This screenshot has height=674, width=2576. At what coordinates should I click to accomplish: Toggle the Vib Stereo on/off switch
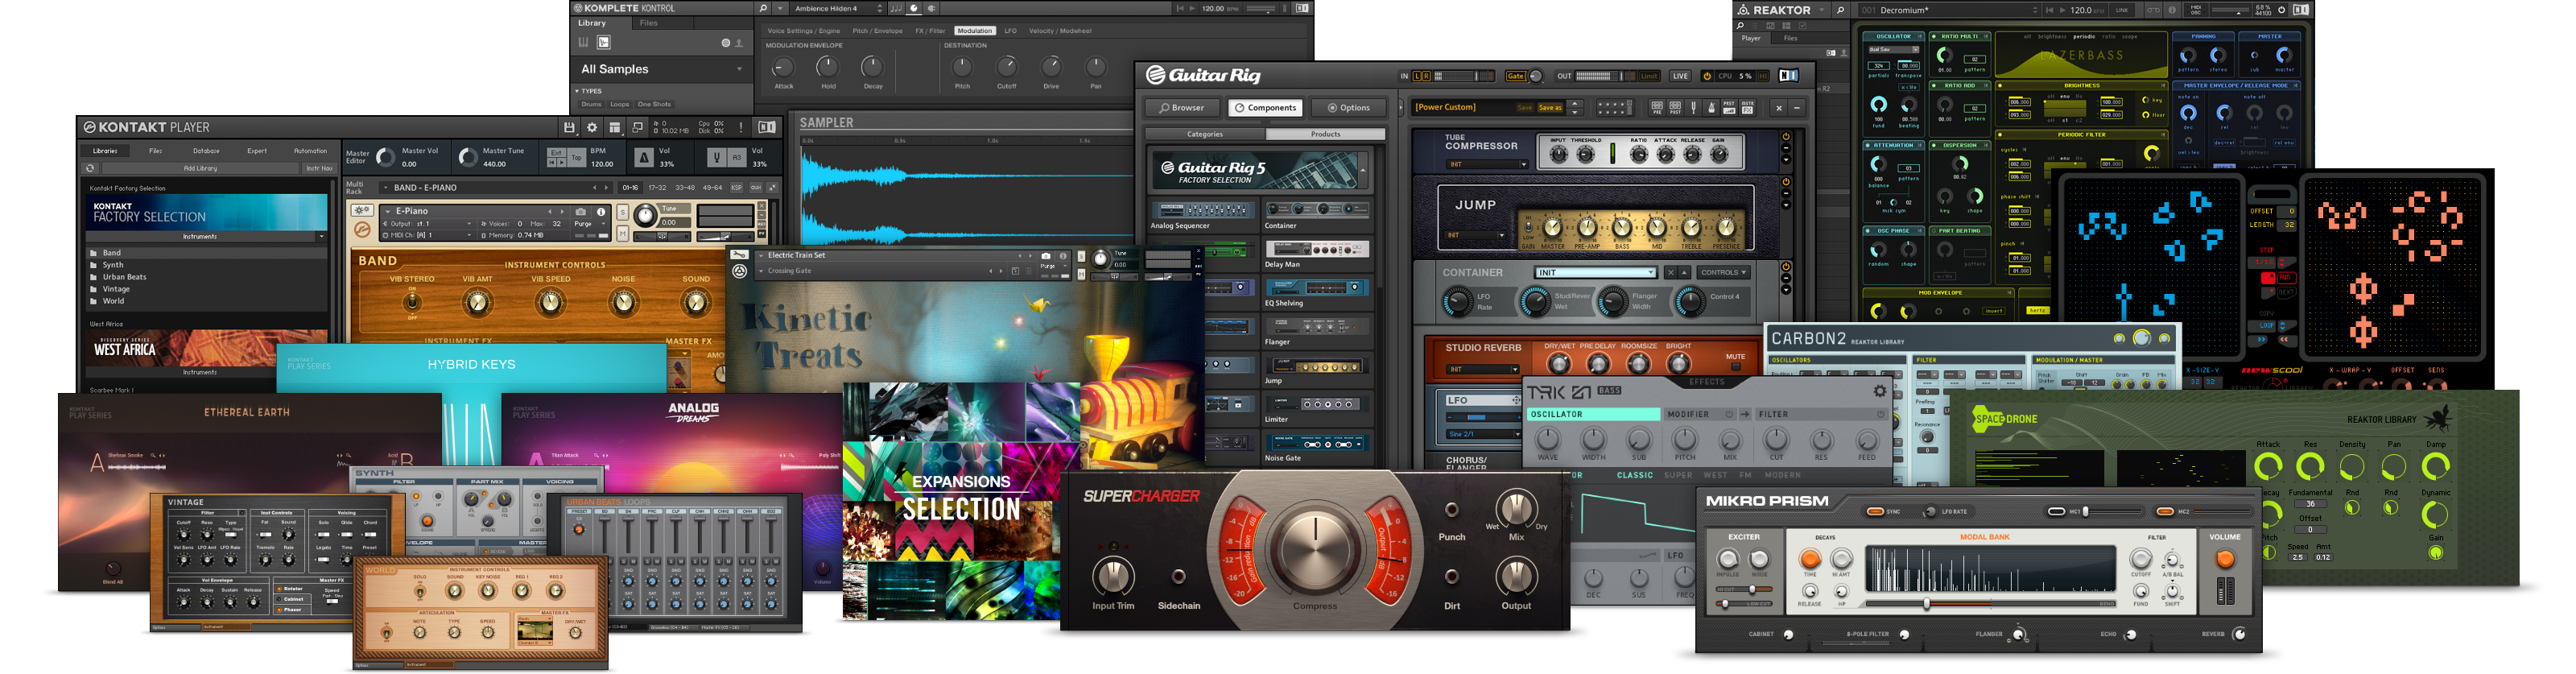(x=412, y=302)
